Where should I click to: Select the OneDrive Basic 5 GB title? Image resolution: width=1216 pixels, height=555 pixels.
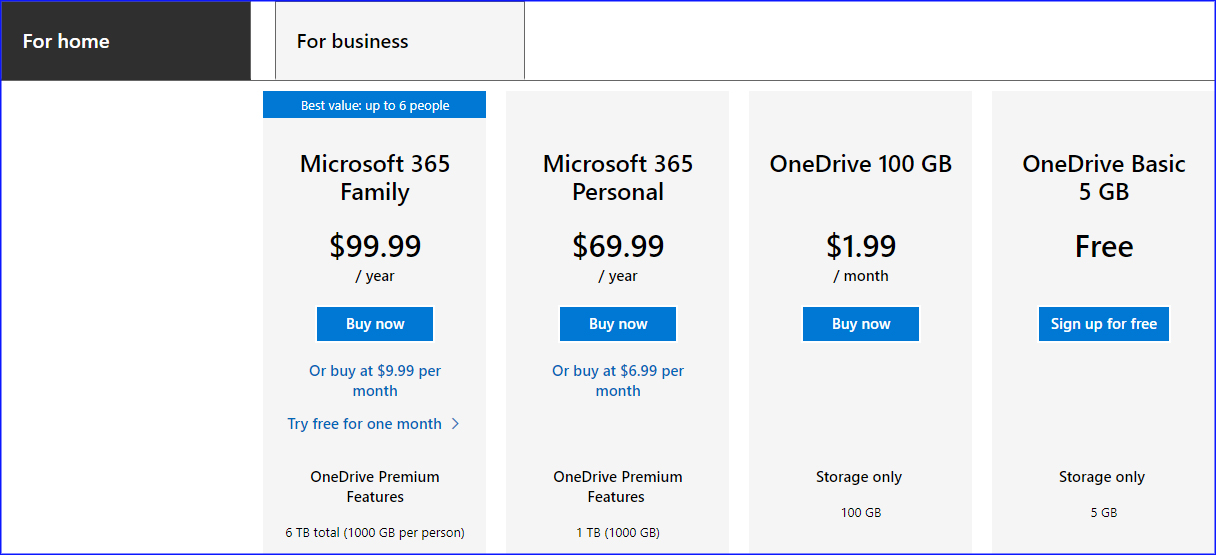pyautogui.click(x=1104, y=178)
